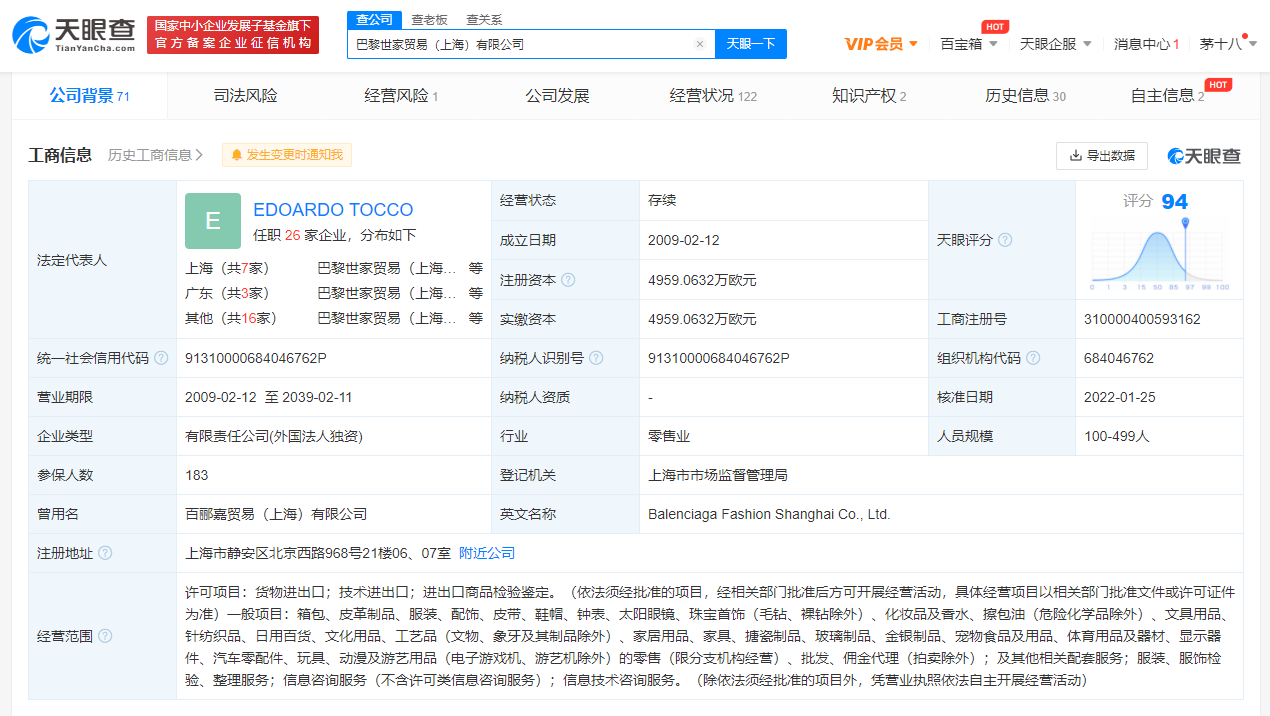
Task: Open the EDOARDO TOCCO profile link
Action: (x=333, y=210)
